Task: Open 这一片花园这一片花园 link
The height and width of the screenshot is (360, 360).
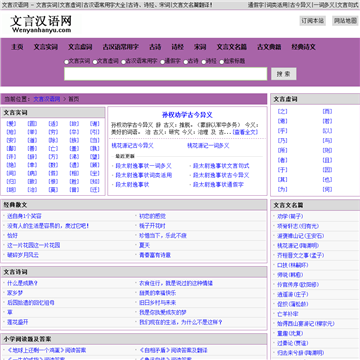Action: coord(34,245)
